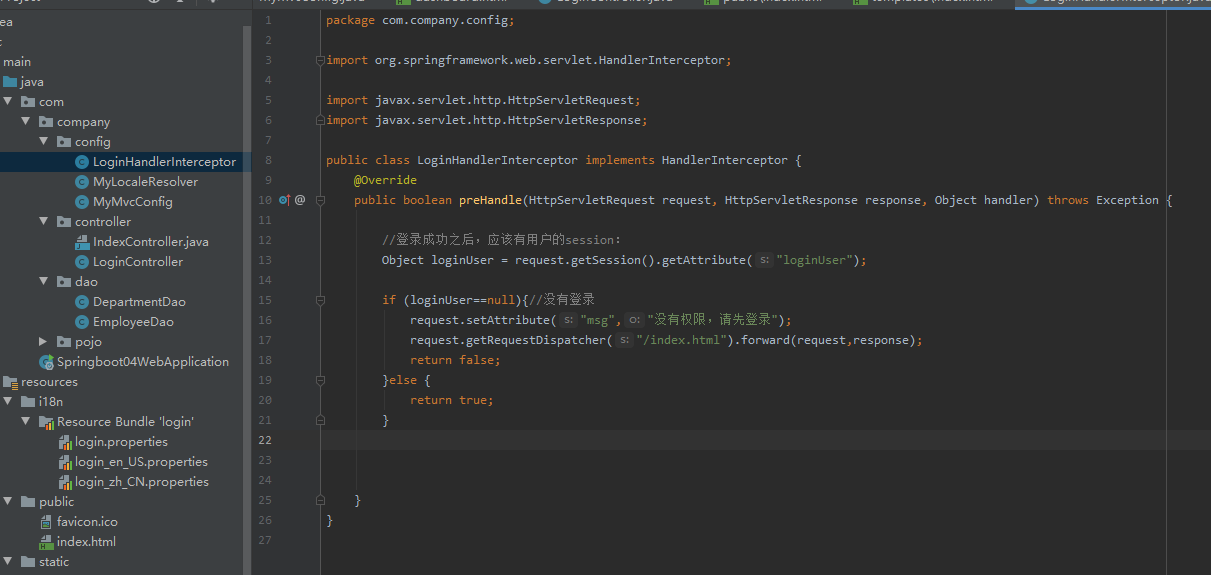Open the DepartmentDao class icon
1211x575 pixels.
82,302
